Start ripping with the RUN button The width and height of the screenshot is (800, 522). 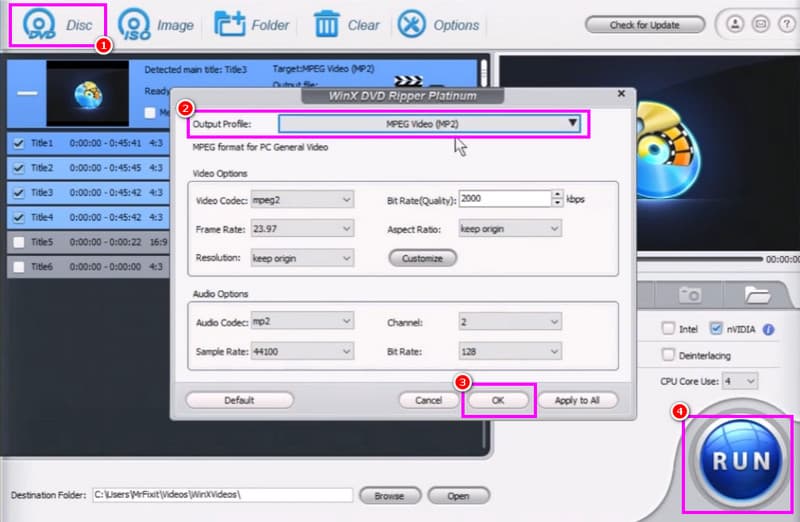(741, 461)
